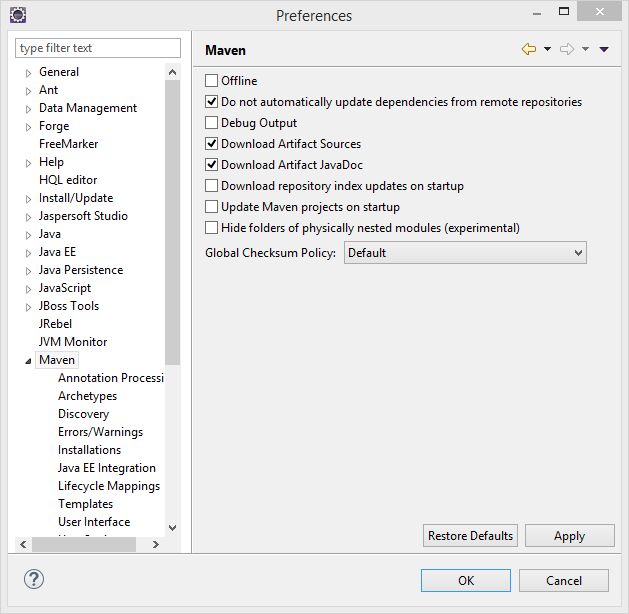The height and width of the screenshot is (614, 629).
Task: Select FreeMarker in preferences tree
Action: pos(69,144)
